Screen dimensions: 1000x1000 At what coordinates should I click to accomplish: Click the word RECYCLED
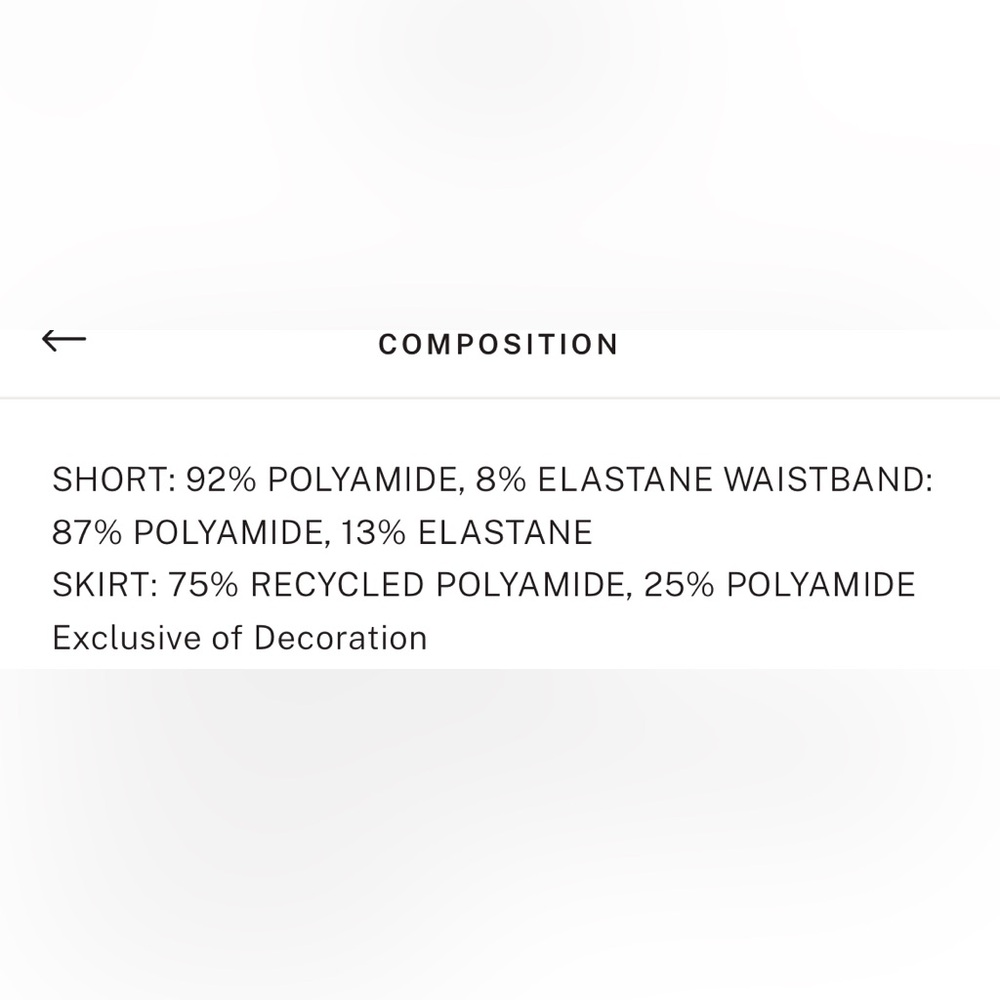click(337, 585)
